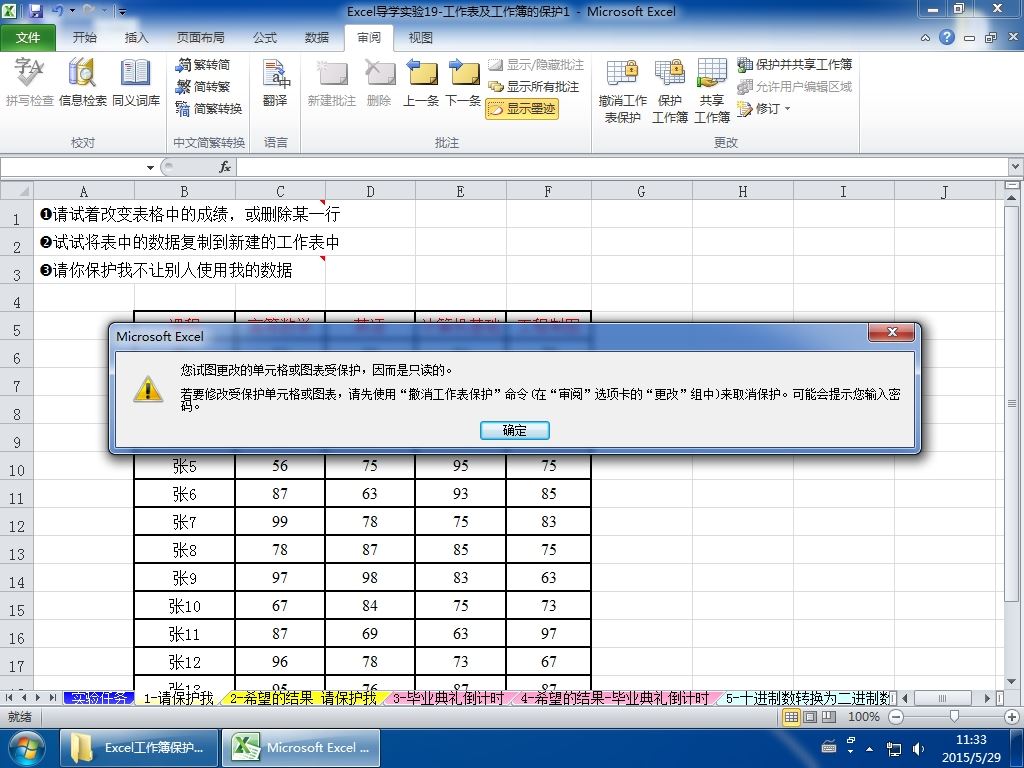Click zoom level 100%
Image resolution: width=1024 pixels, height=768 pixels.
pyautogui.click(x=863, y=717)
